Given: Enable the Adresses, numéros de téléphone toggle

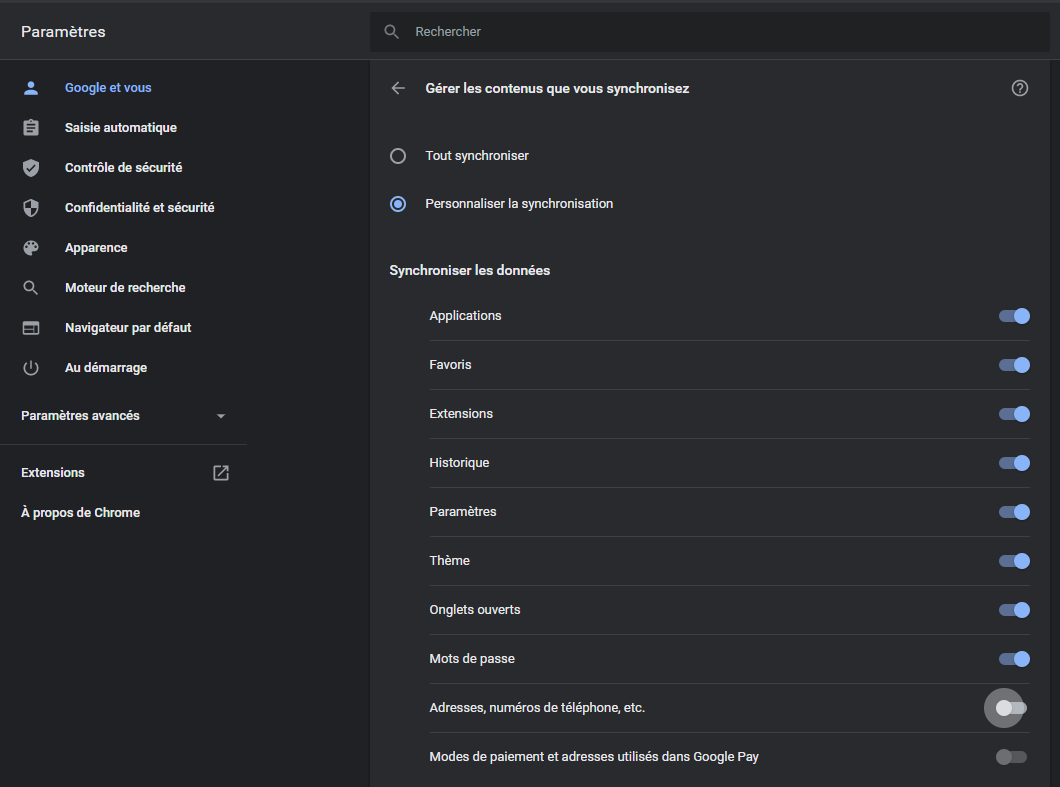Looking at the screenshot, I should (1011, 708).
